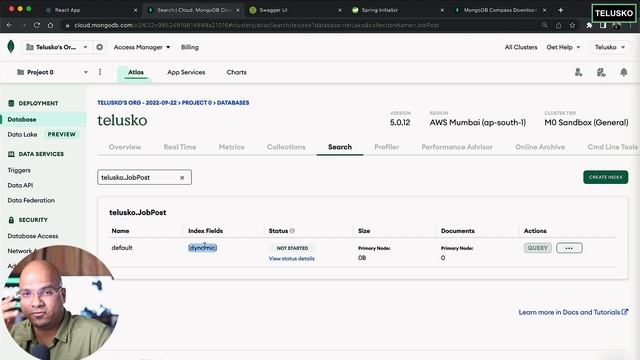This screenshot has height=360, width=640.
Task: Open Access Manager dropdown
Action: tap(142, 47)
